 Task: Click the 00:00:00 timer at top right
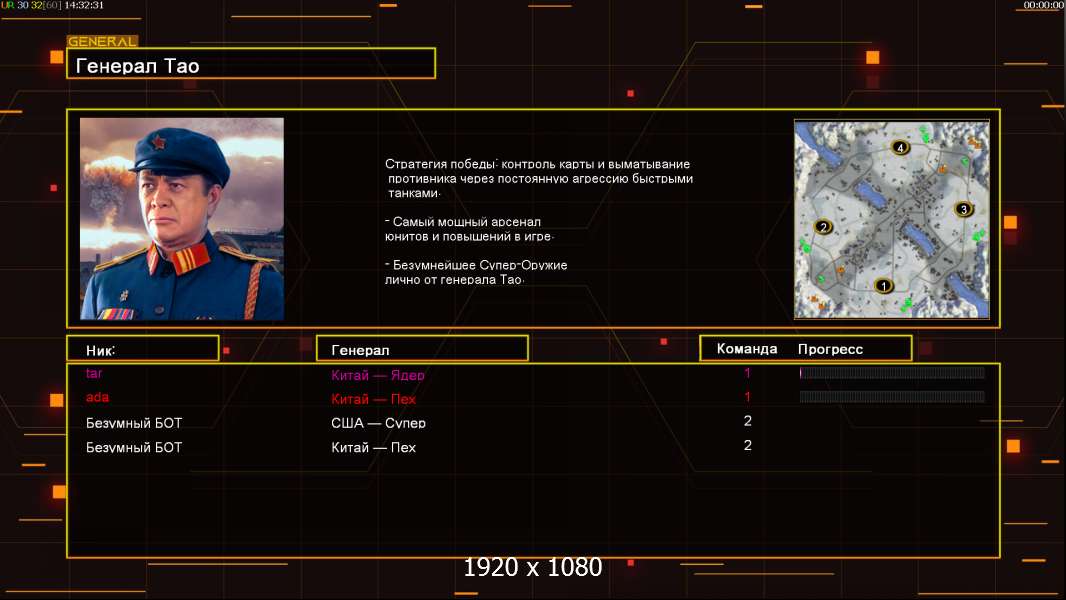(1044, 5)
